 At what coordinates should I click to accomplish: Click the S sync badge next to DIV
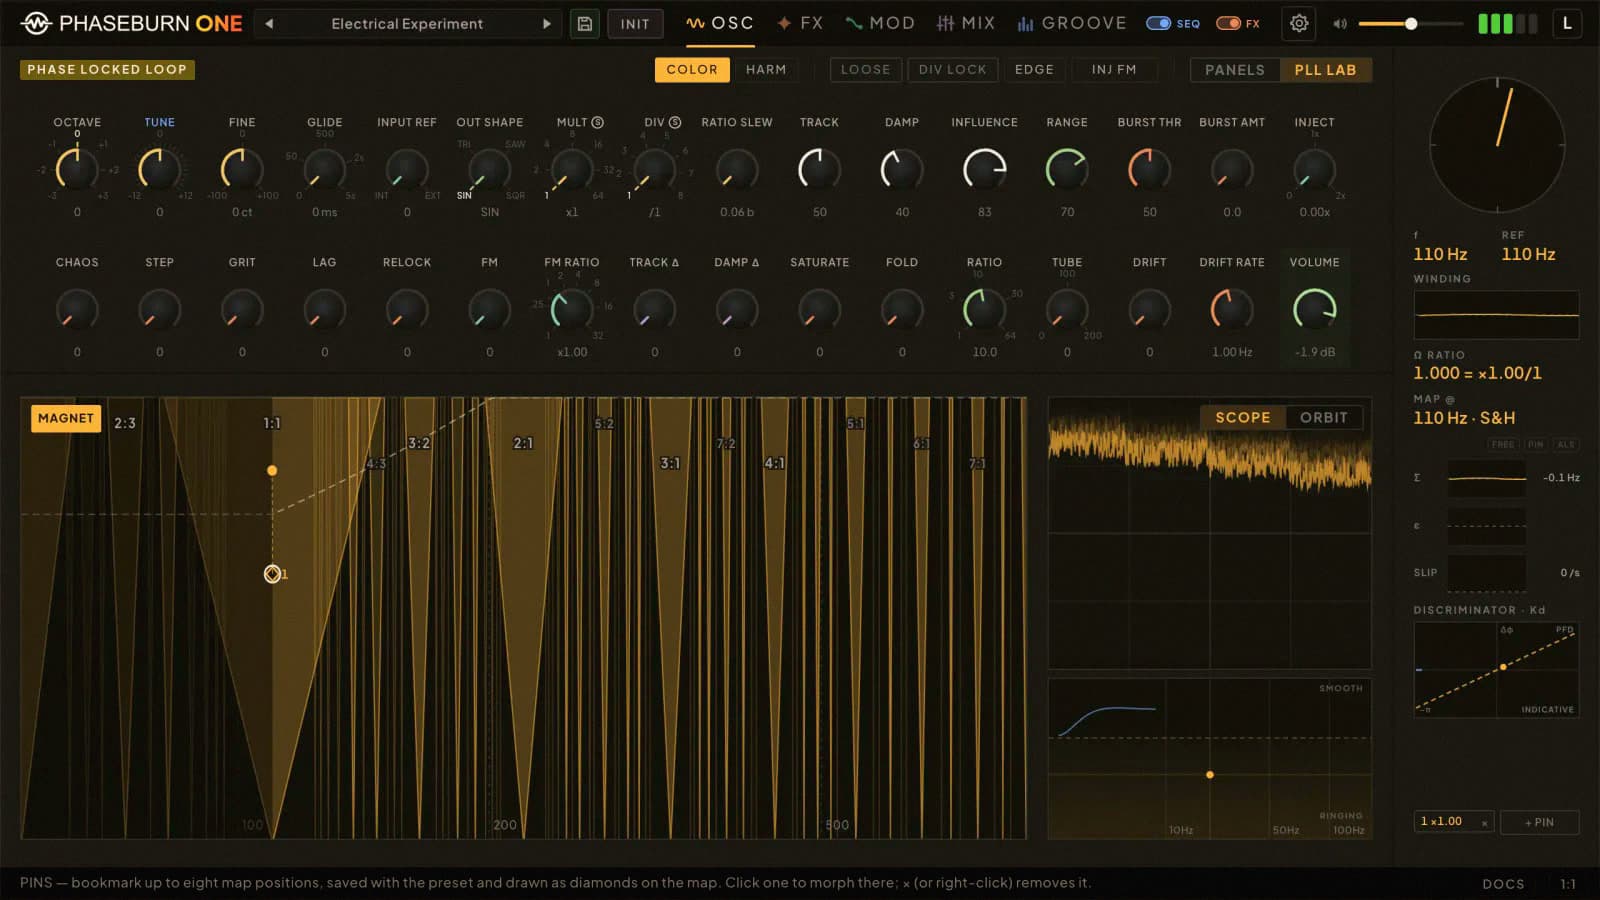675,122
